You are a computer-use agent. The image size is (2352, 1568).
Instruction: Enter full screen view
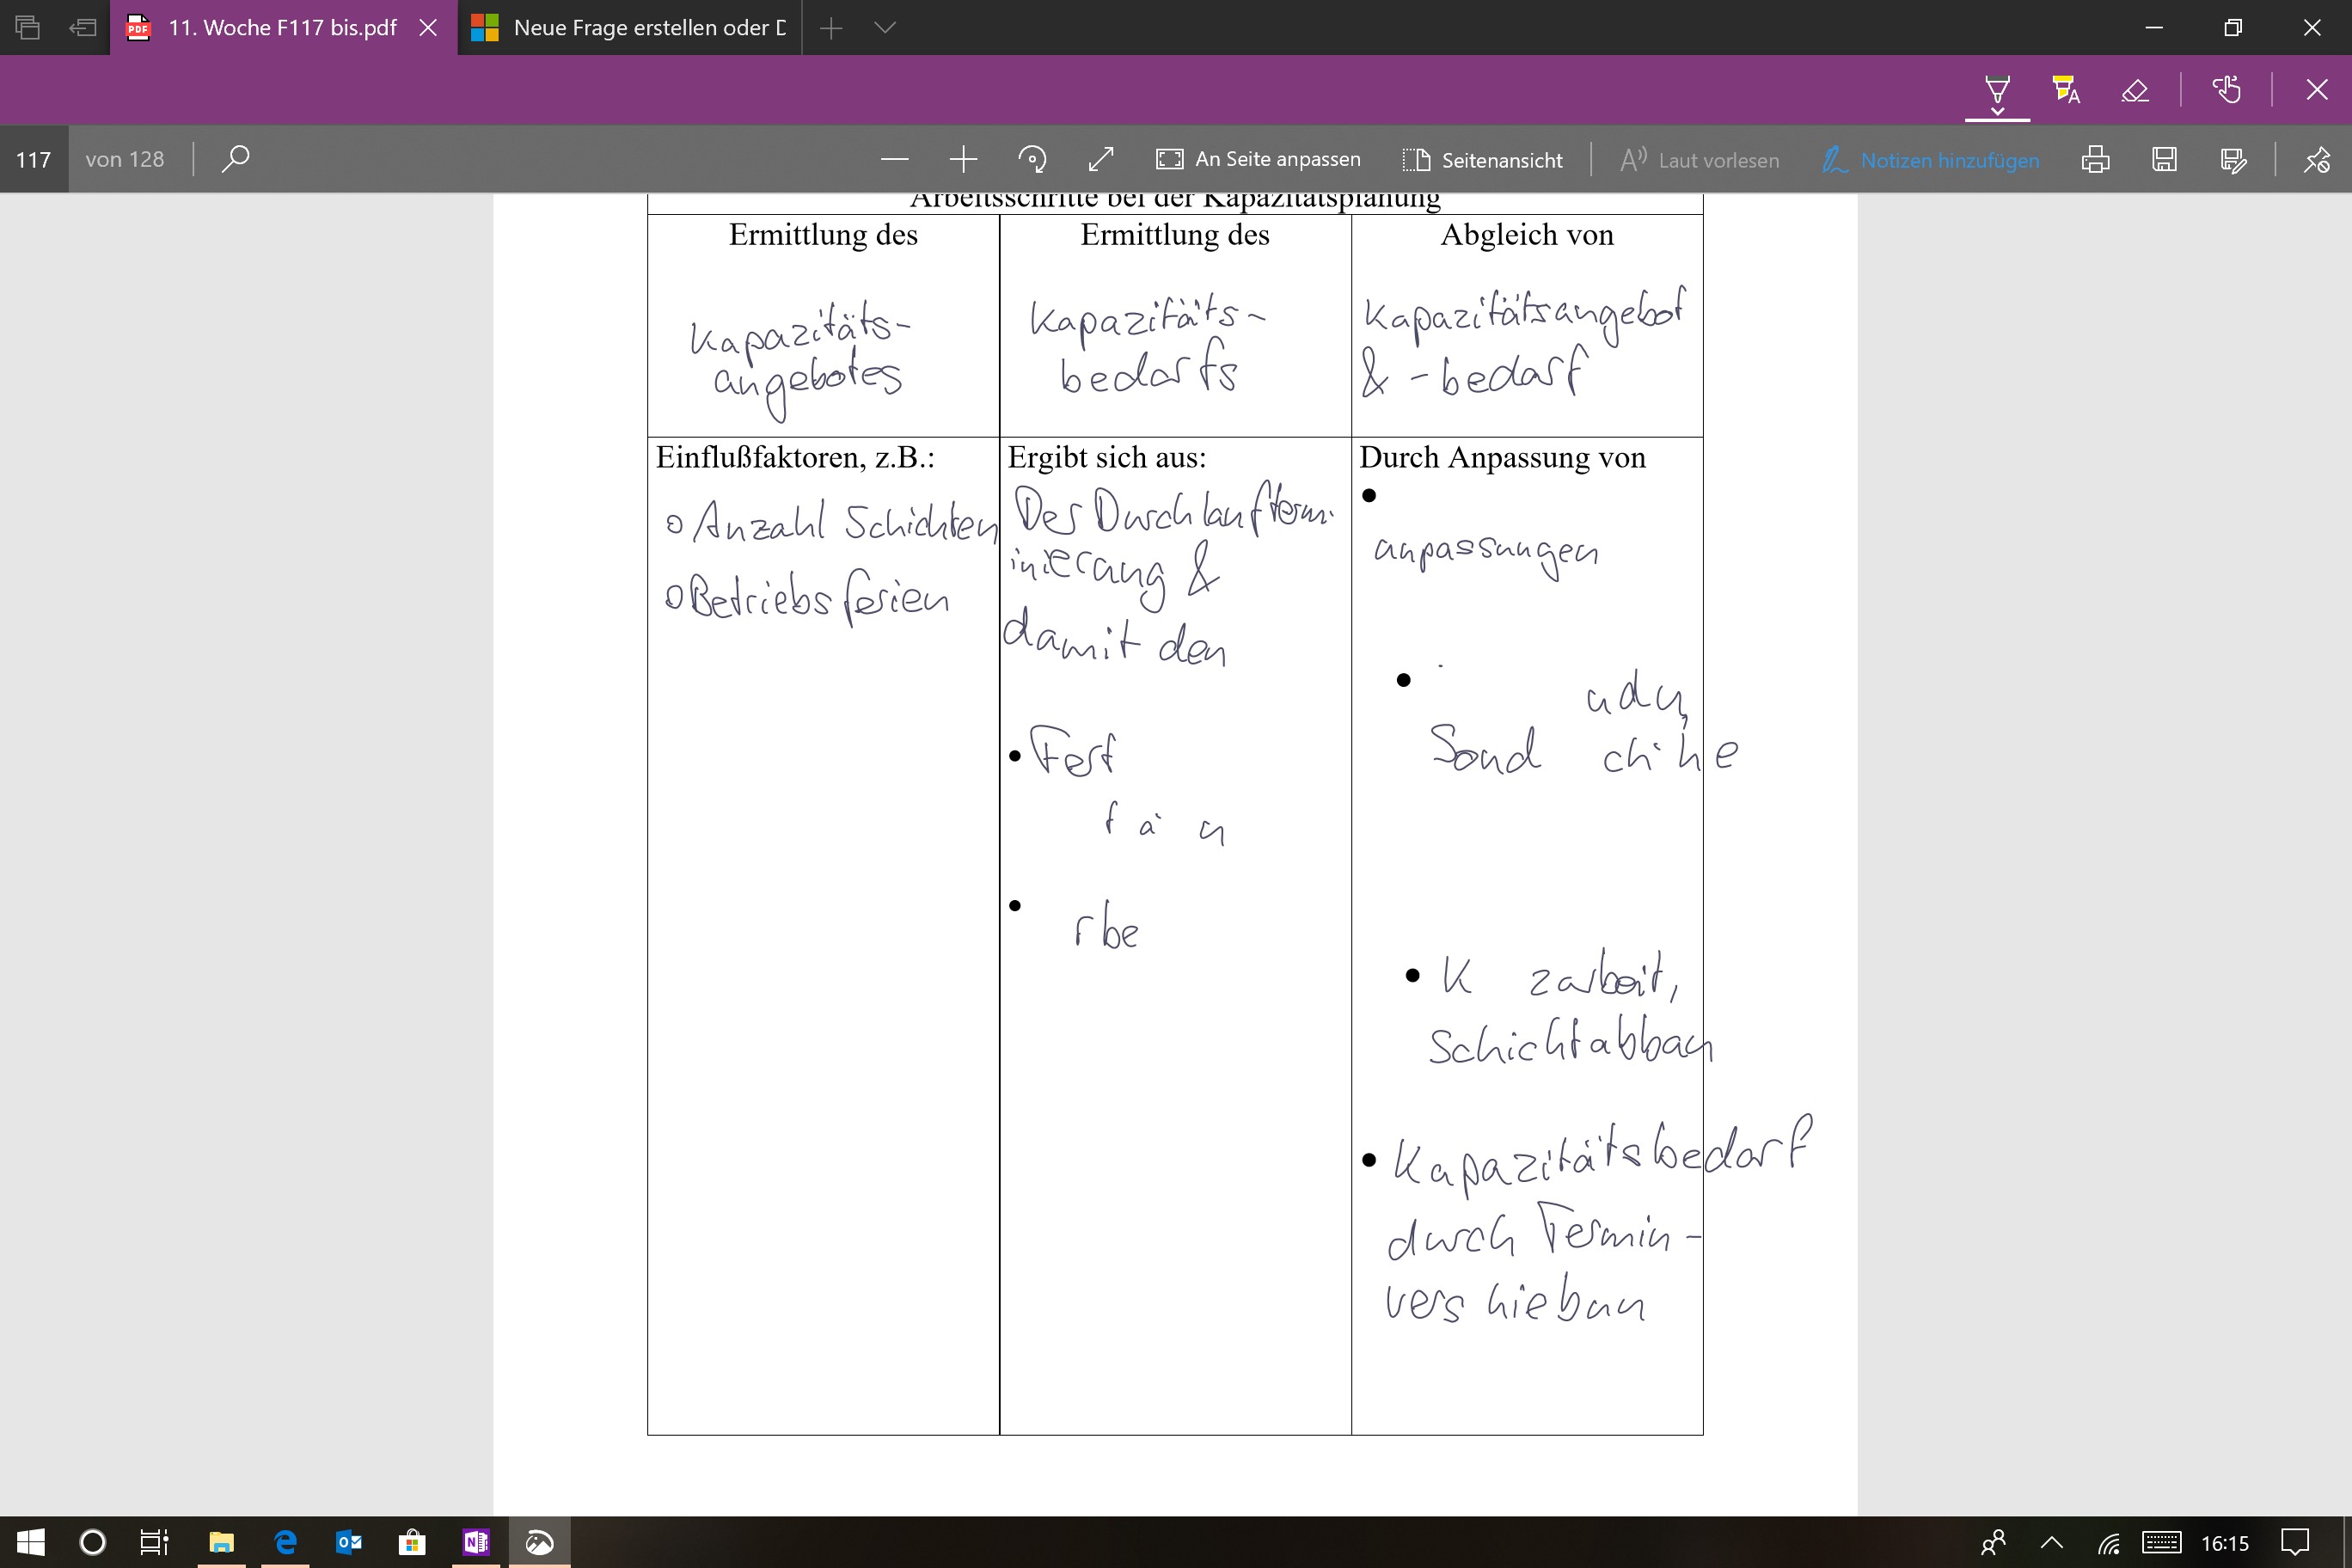[1101, 159]
